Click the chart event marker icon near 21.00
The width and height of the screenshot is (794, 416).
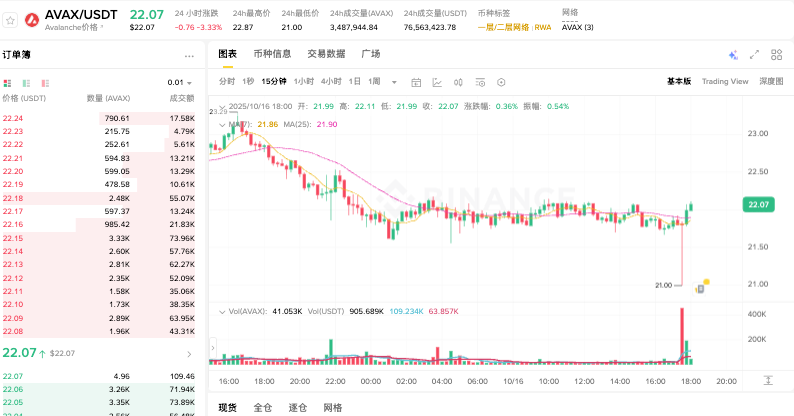(701, 287)
